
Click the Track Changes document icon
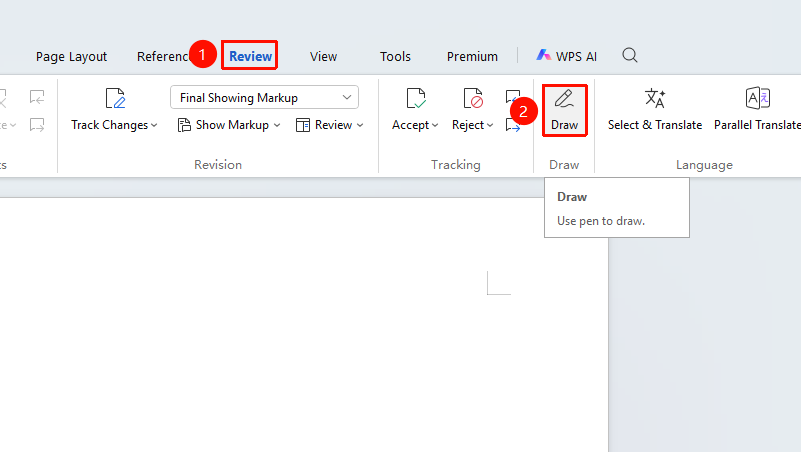tap(115, 98)
